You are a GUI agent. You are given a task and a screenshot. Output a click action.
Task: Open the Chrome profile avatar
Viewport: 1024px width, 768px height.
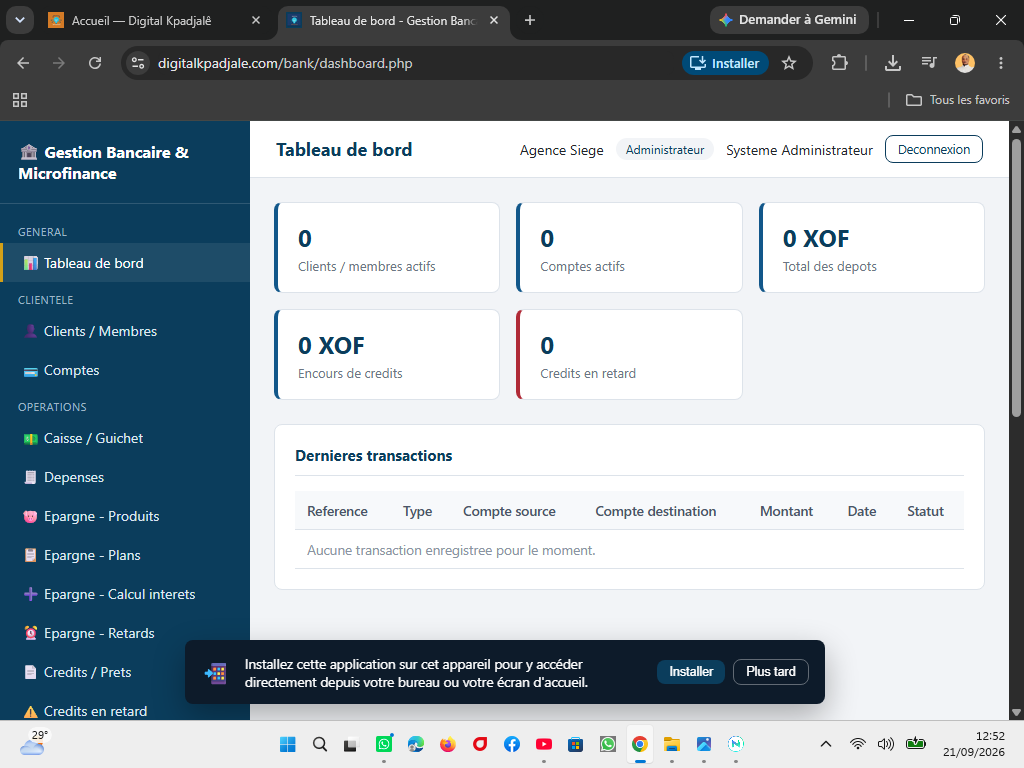coord(965,63)
